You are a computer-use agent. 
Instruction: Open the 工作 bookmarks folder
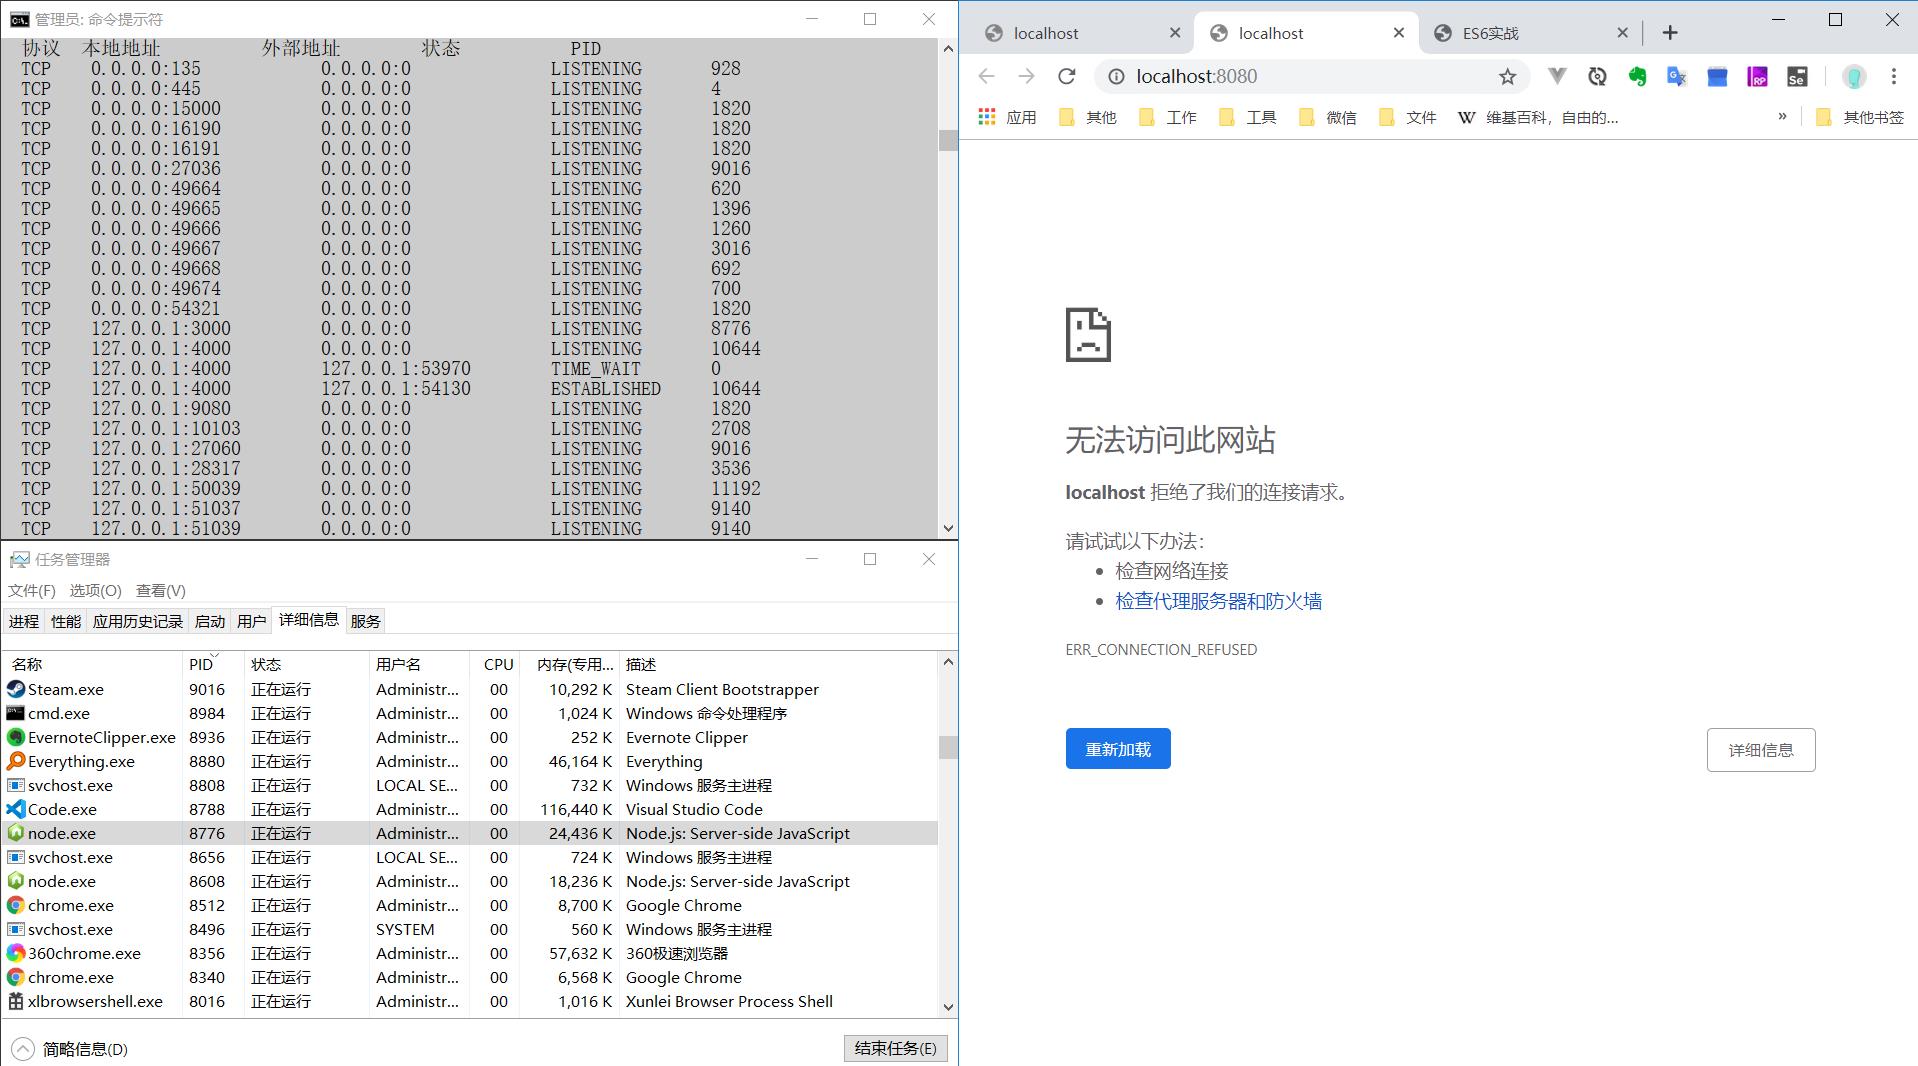tap(1167, 117)
